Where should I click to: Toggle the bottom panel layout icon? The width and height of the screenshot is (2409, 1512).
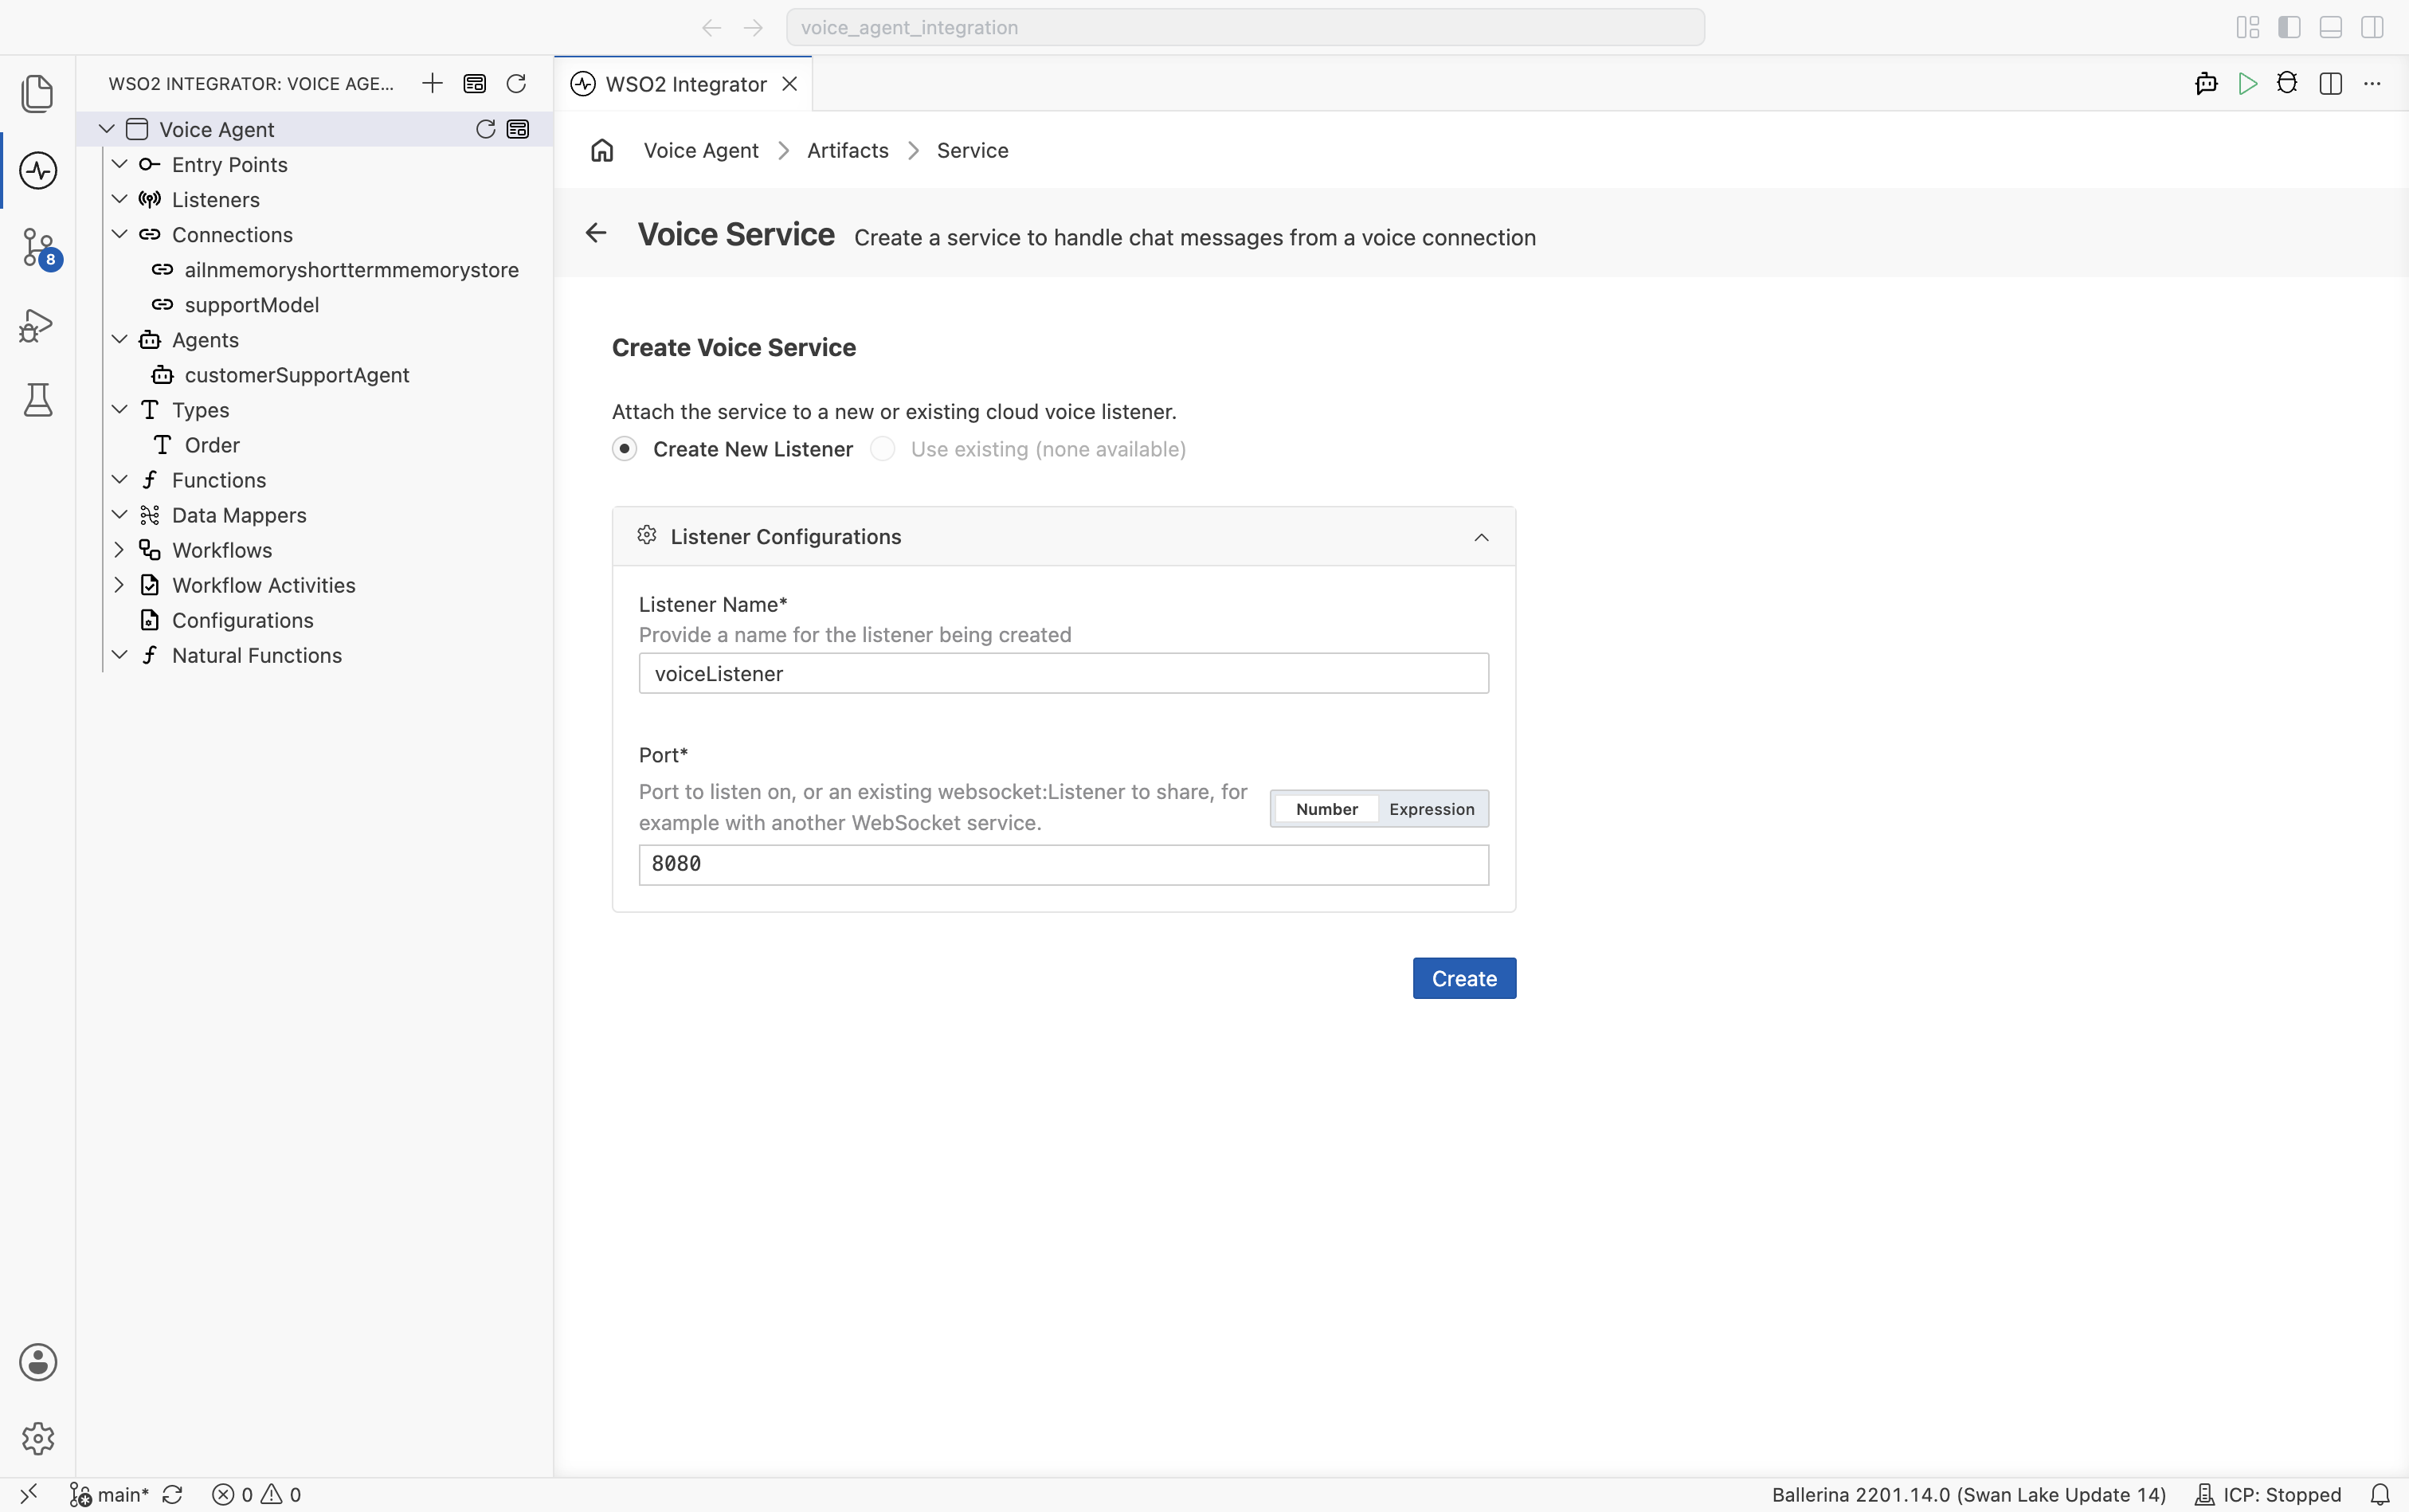point(2331,27)
